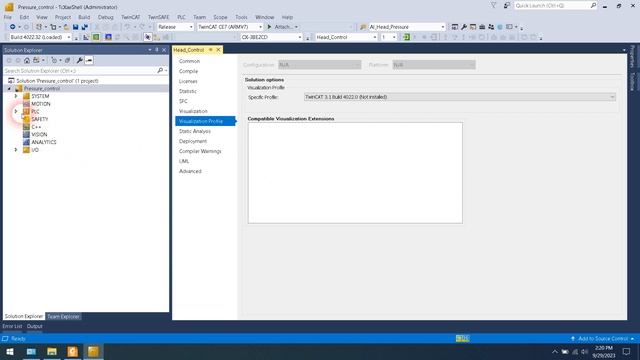Viewport: 640px width, 360px height.
Task: Open Windows action center notifications
Action: (x=627, y=351)
